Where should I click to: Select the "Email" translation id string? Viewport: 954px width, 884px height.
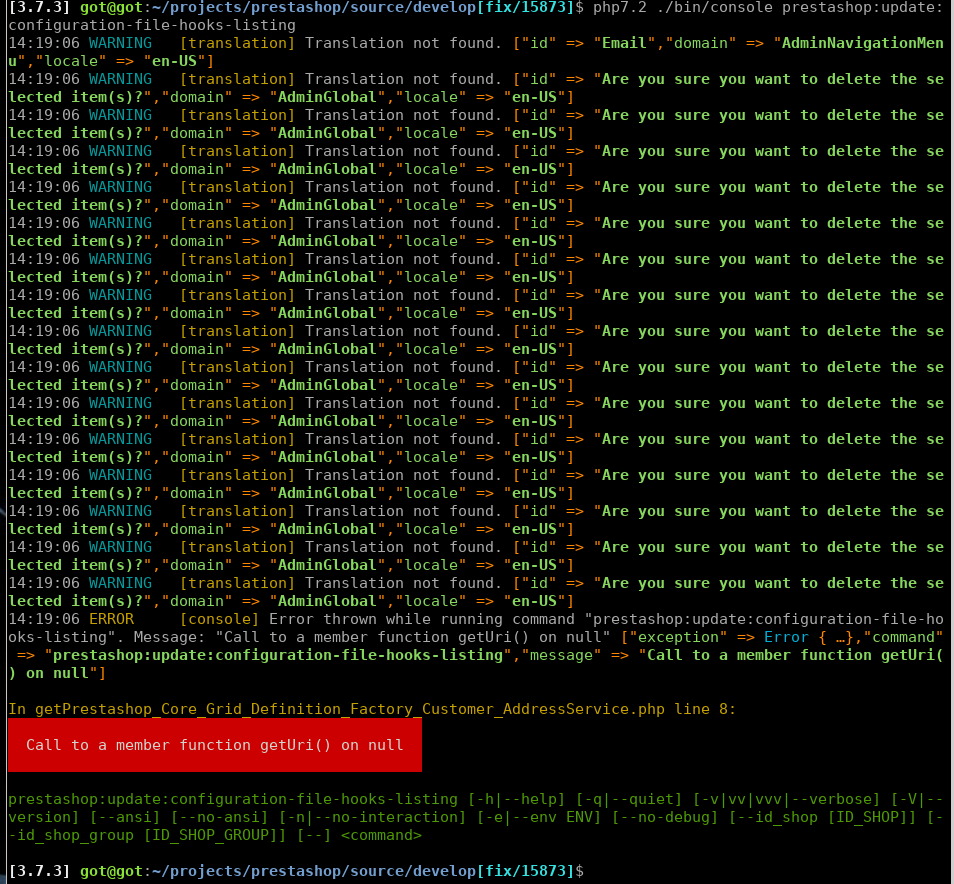pos(624,43)
